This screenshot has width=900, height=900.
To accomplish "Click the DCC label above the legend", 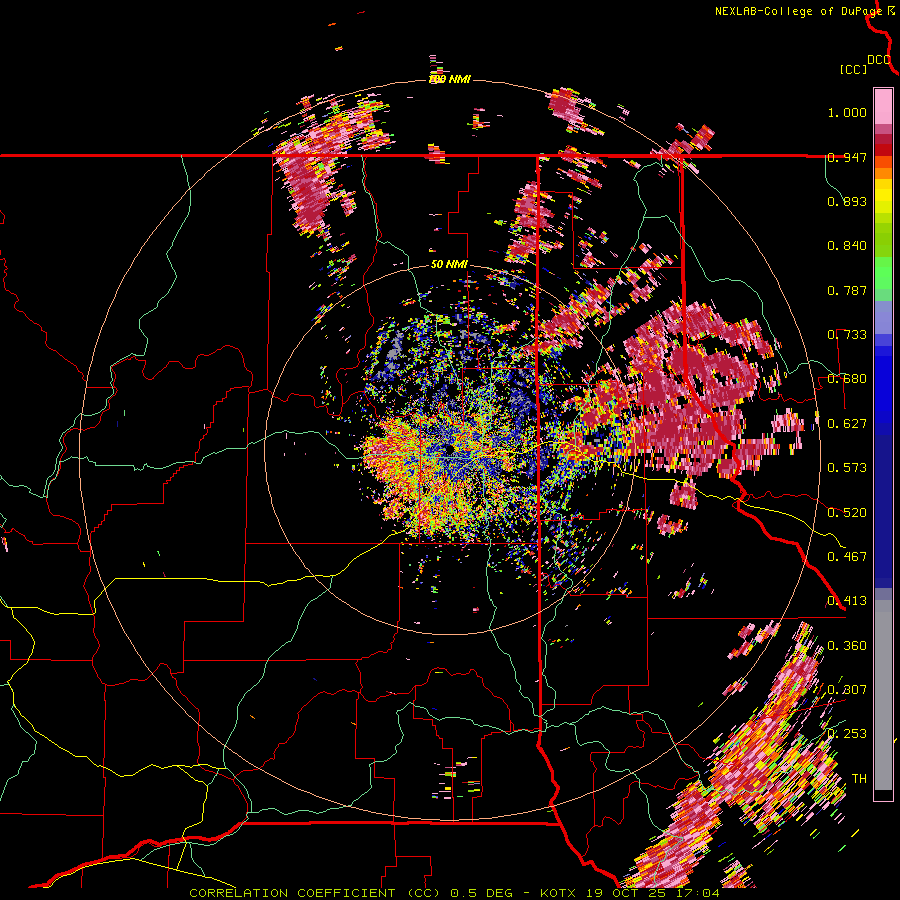I will tap(879, 60).
